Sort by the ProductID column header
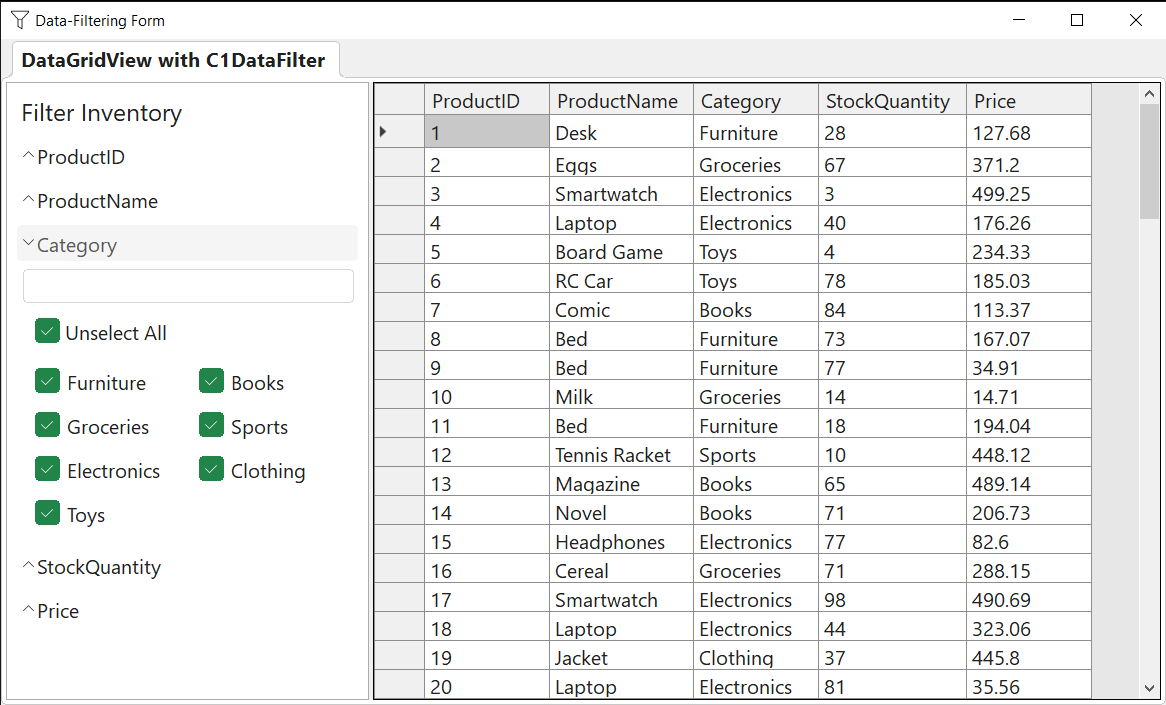Viewport: 1166px width, 705px height. (x=487, y=100)
